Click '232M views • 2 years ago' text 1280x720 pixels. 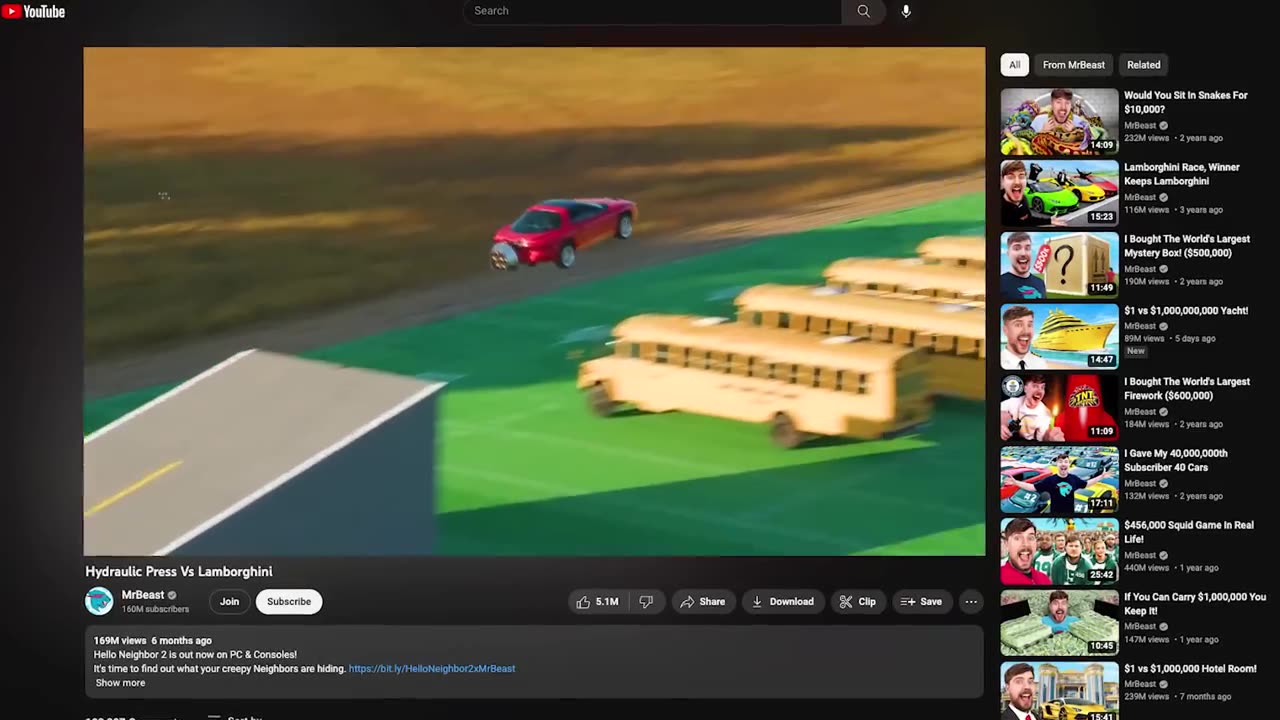(x=1173, y=138)
